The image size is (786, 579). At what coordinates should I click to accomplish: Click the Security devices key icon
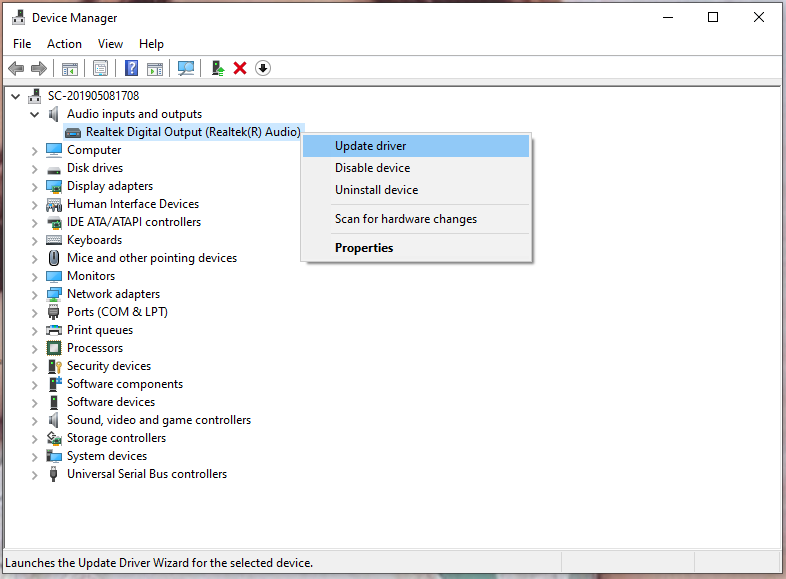click(x=54, y=366)
